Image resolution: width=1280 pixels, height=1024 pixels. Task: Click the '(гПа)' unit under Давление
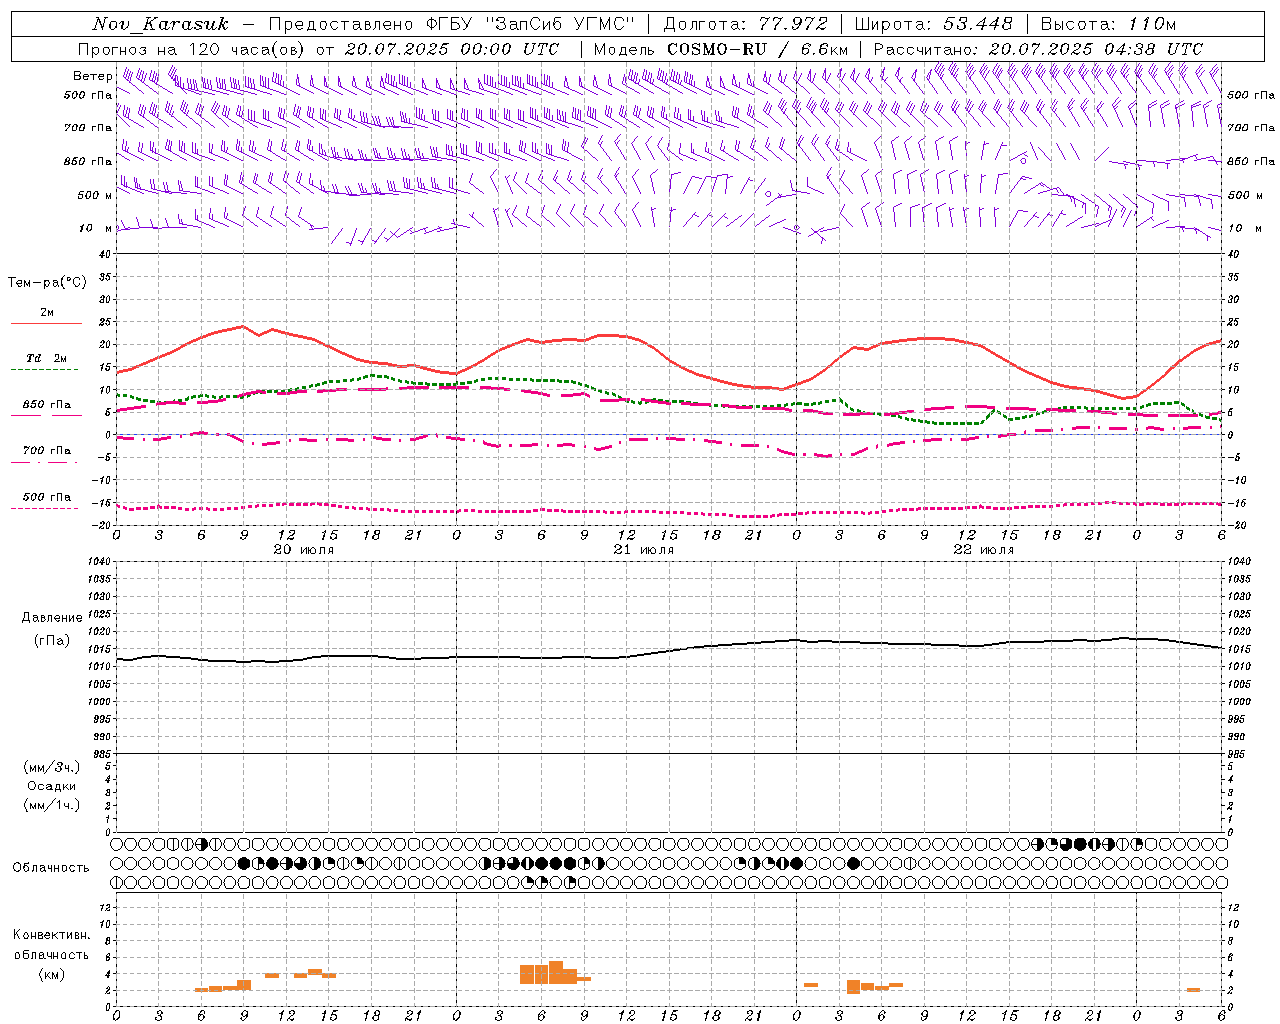point(52,641)
